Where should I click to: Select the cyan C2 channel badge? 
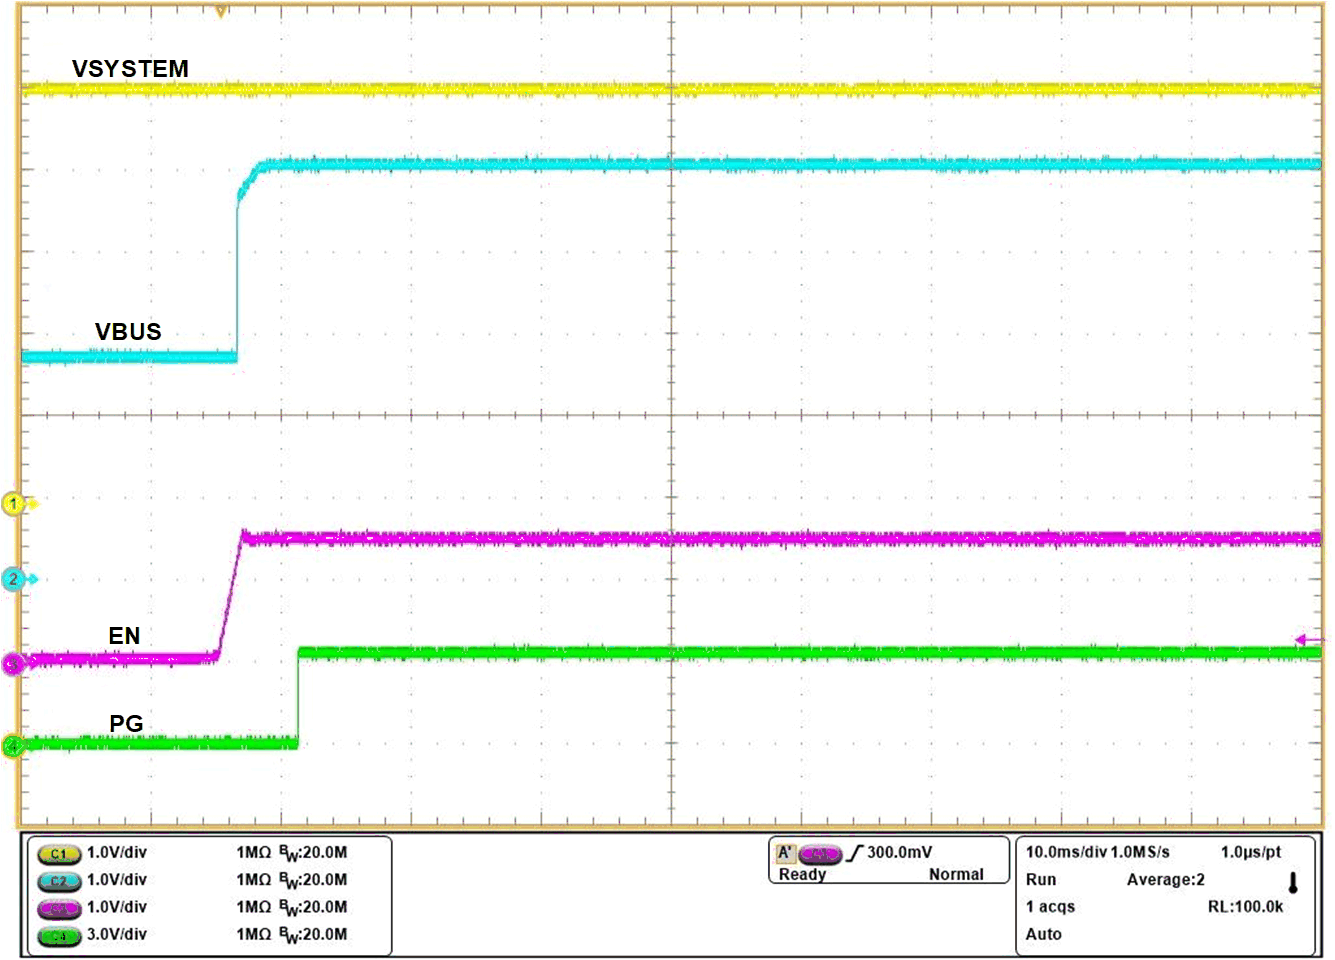[x=59, y=881]
